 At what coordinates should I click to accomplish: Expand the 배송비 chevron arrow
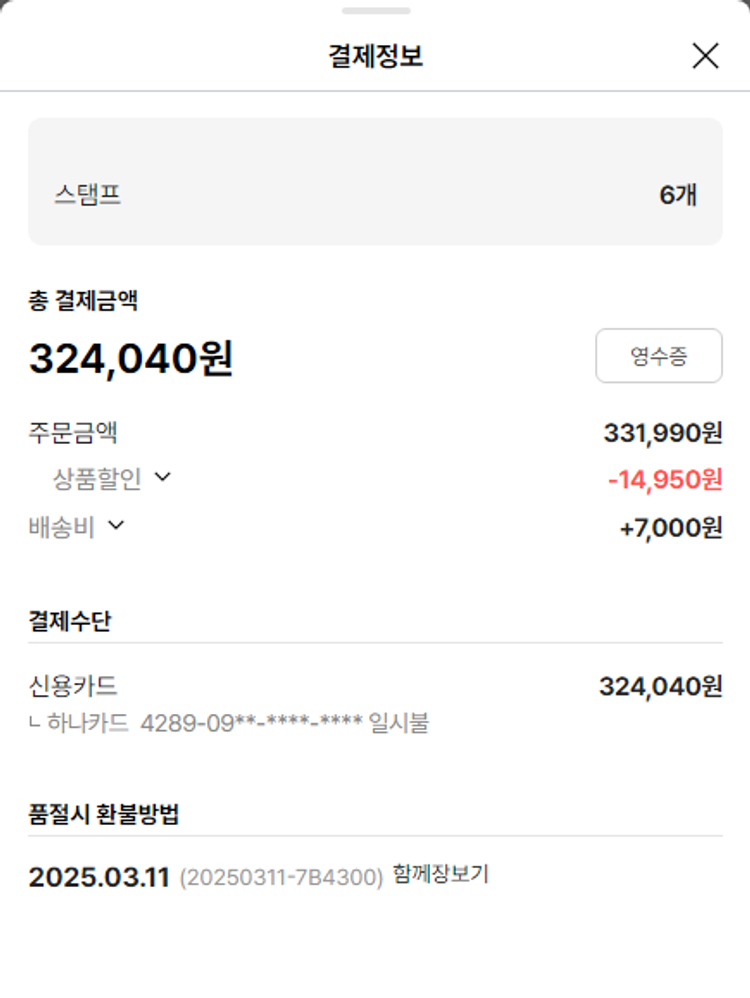point(116,525)
